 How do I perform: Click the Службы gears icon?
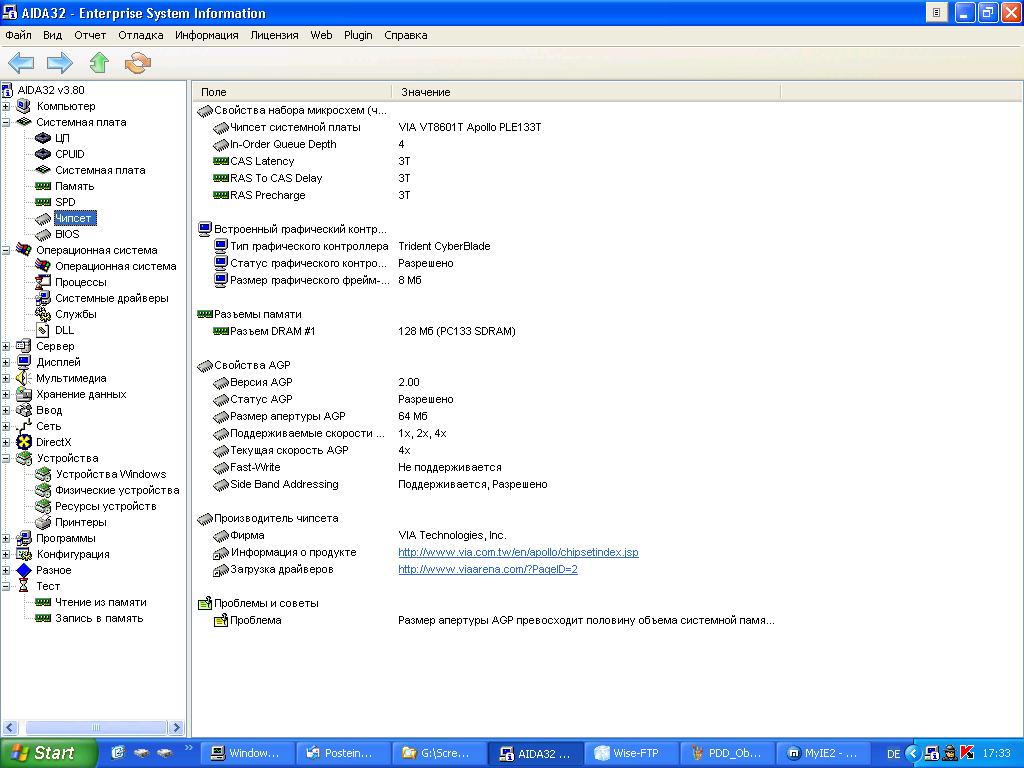pyautogui.click(x=42, y=314)
